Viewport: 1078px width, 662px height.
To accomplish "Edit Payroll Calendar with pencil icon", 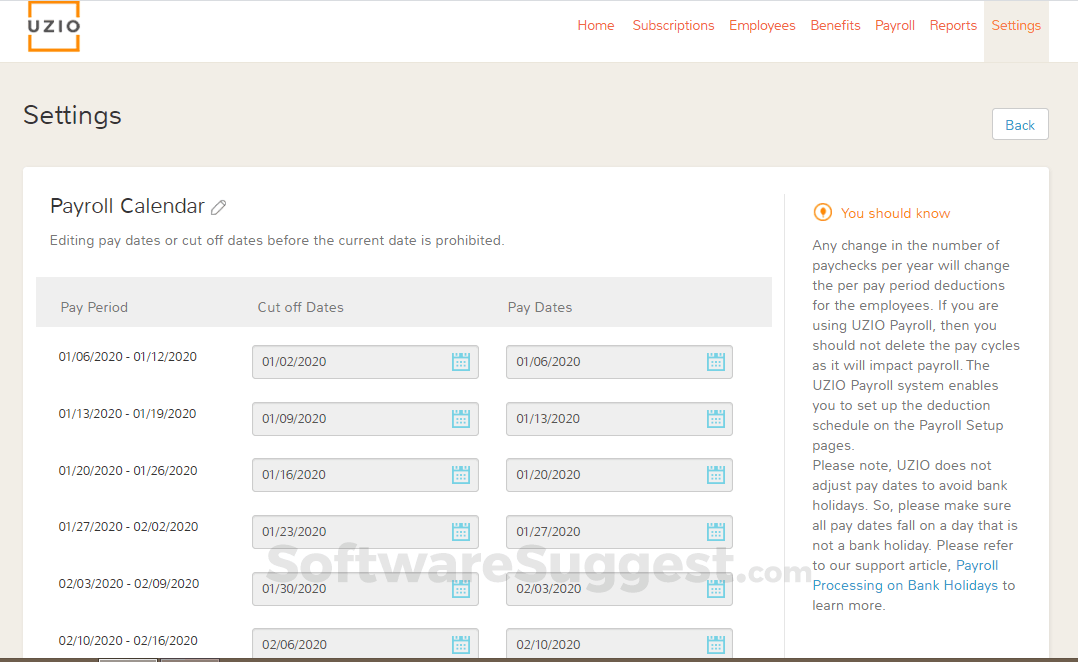I will pyautogui.click(x=219, y=207).
